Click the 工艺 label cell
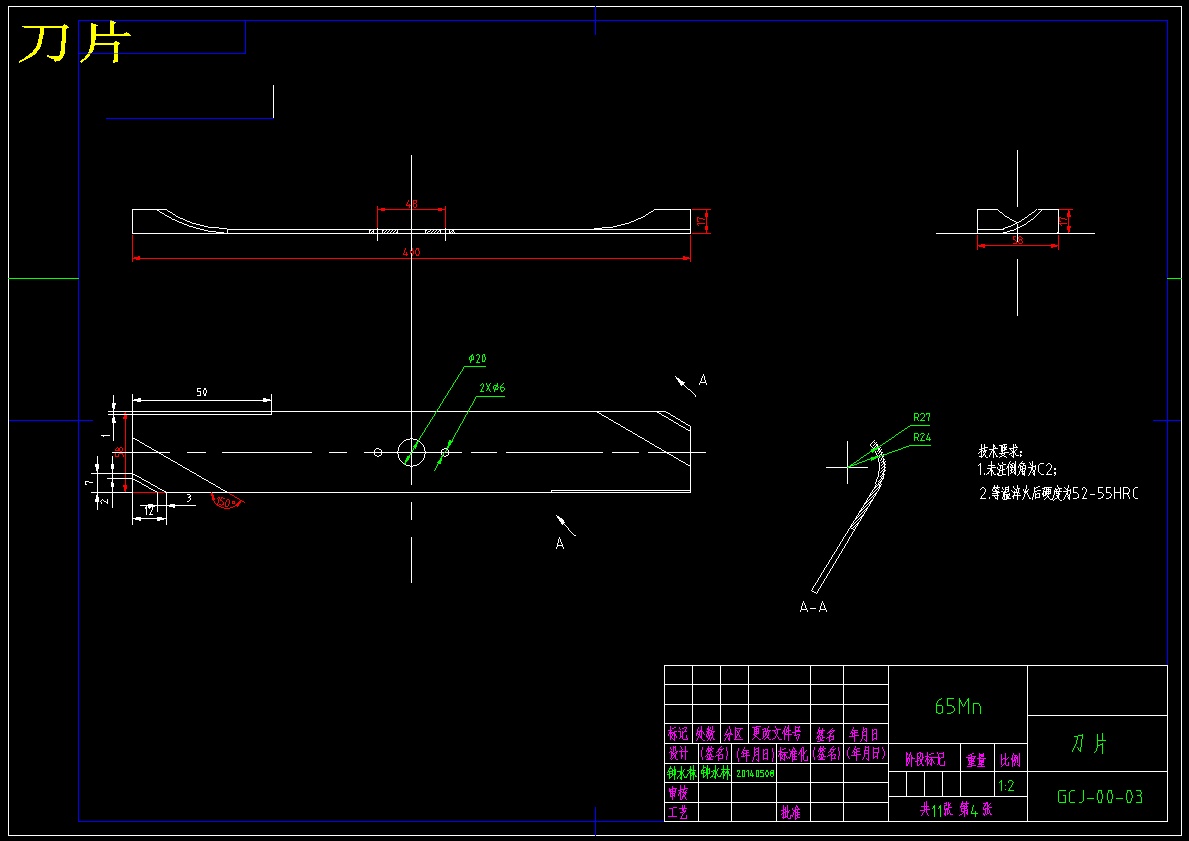This screenshot has height=841, width=1189. pos(678,812)
